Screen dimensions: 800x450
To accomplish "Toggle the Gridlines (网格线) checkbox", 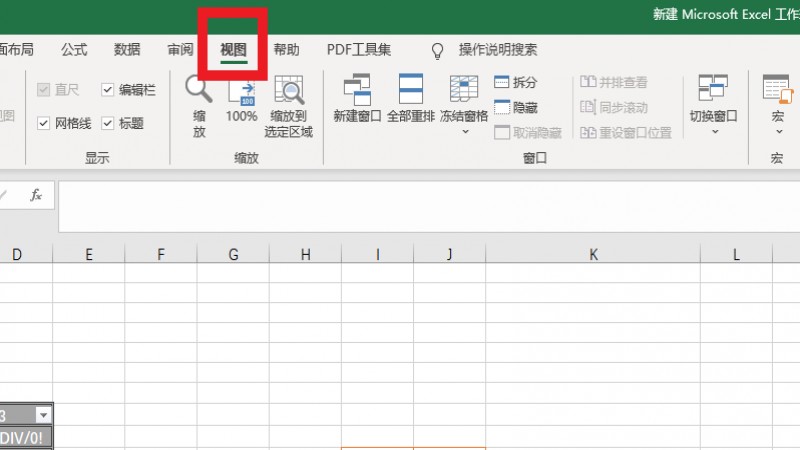I will tap(44, 123).
